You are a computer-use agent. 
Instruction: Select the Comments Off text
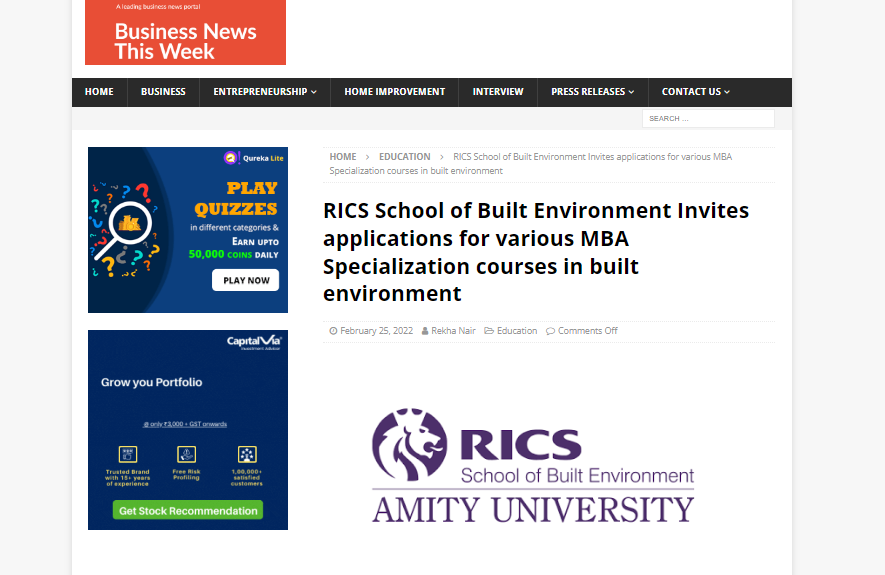(x=588, y=331)
